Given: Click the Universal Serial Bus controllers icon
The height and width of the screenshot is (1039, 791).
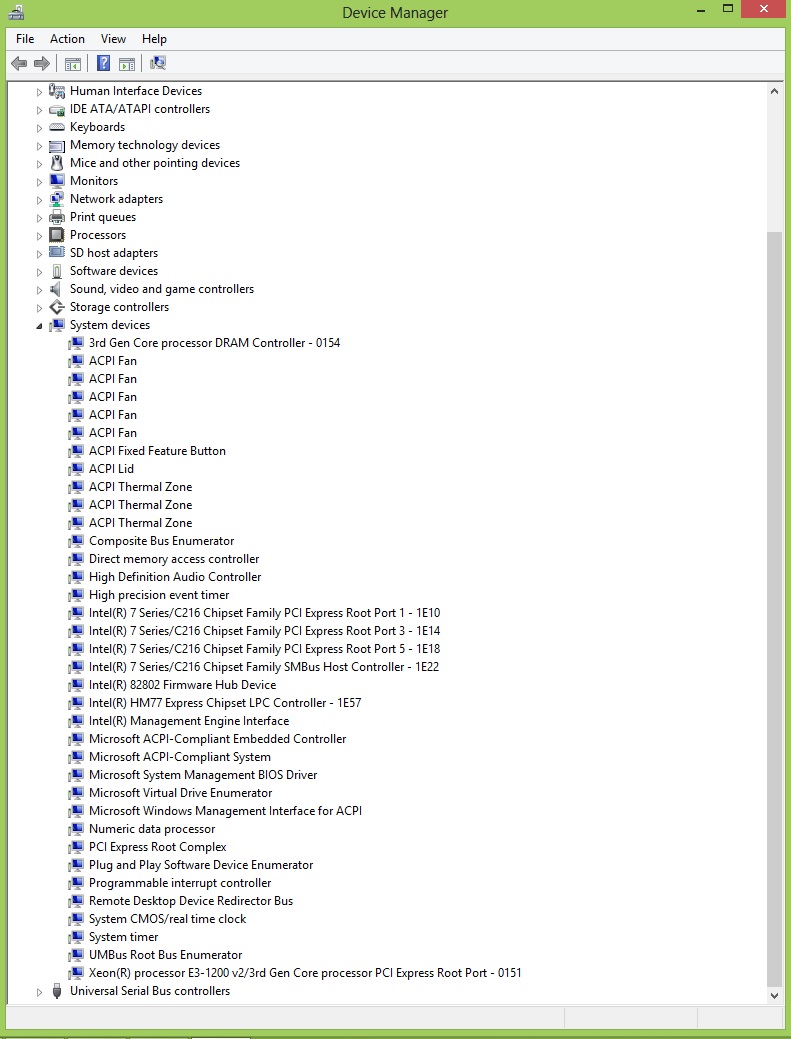Looking at the screenshot, I should [57, 991].
